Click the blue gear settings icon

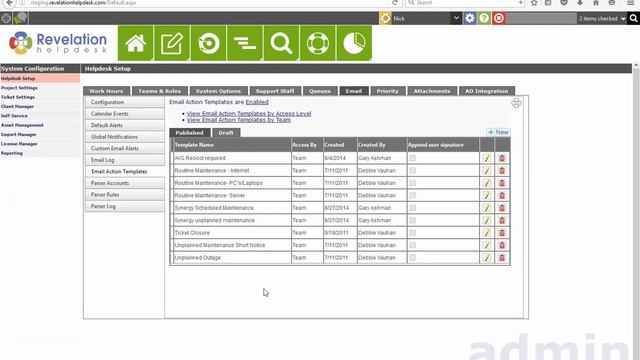pos(470,18)
